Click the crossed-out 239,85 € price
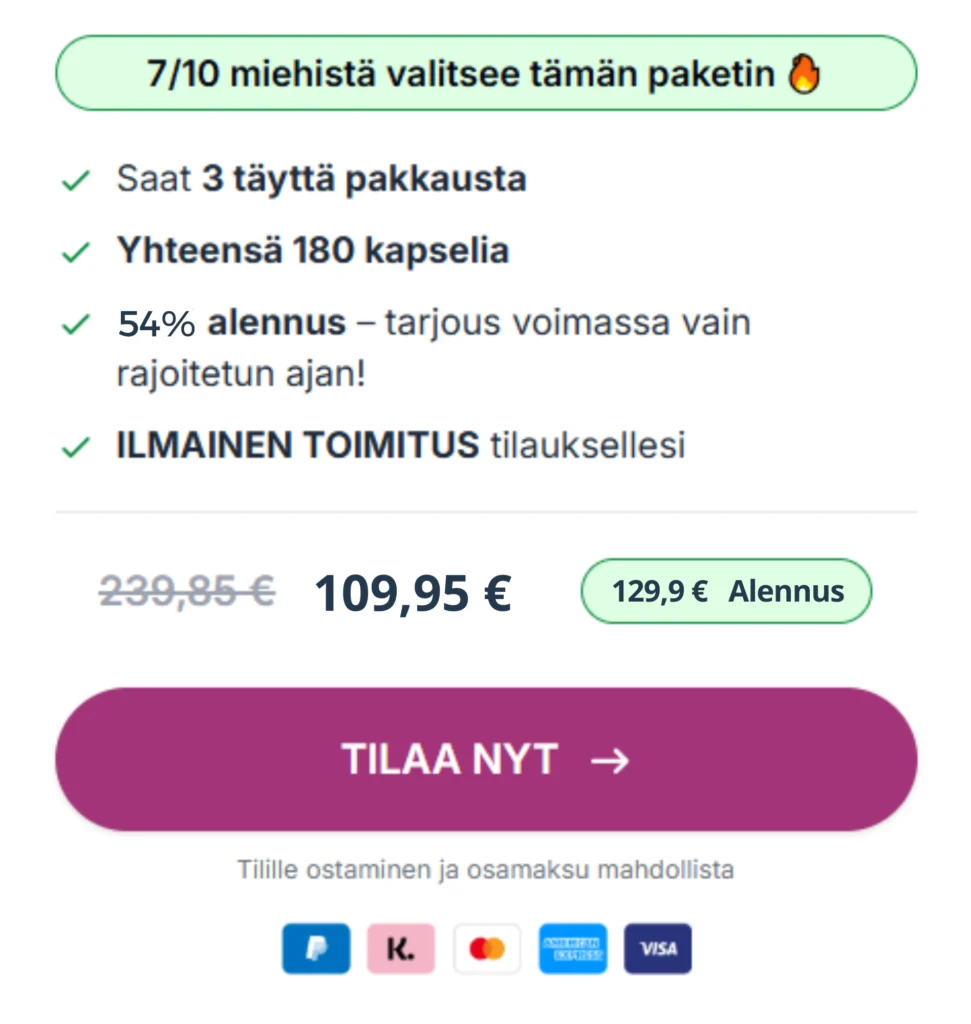The image size is (971, 1024). coord(187,592)
